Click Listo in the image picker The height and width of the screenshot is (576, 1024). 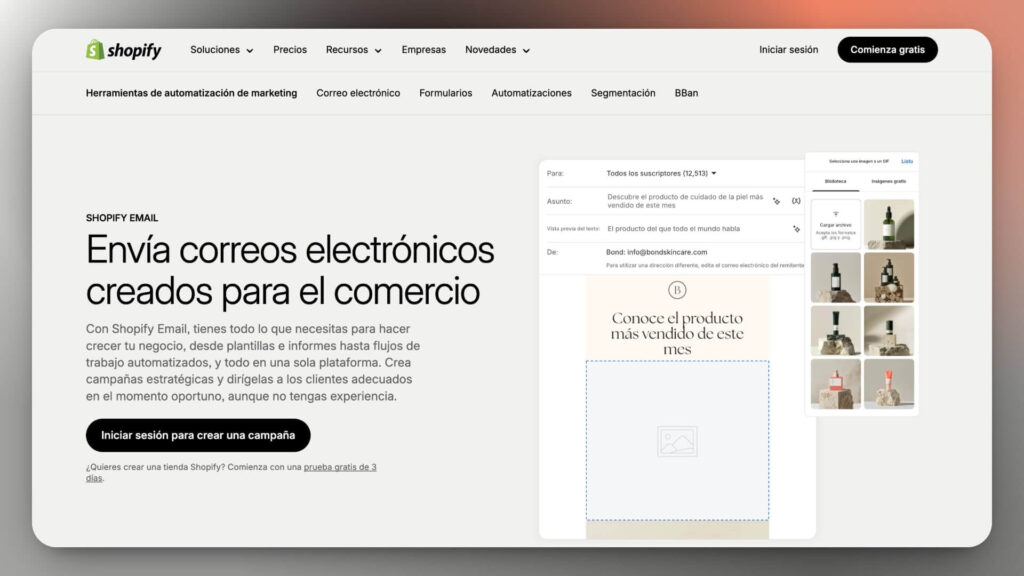(907, 161)
